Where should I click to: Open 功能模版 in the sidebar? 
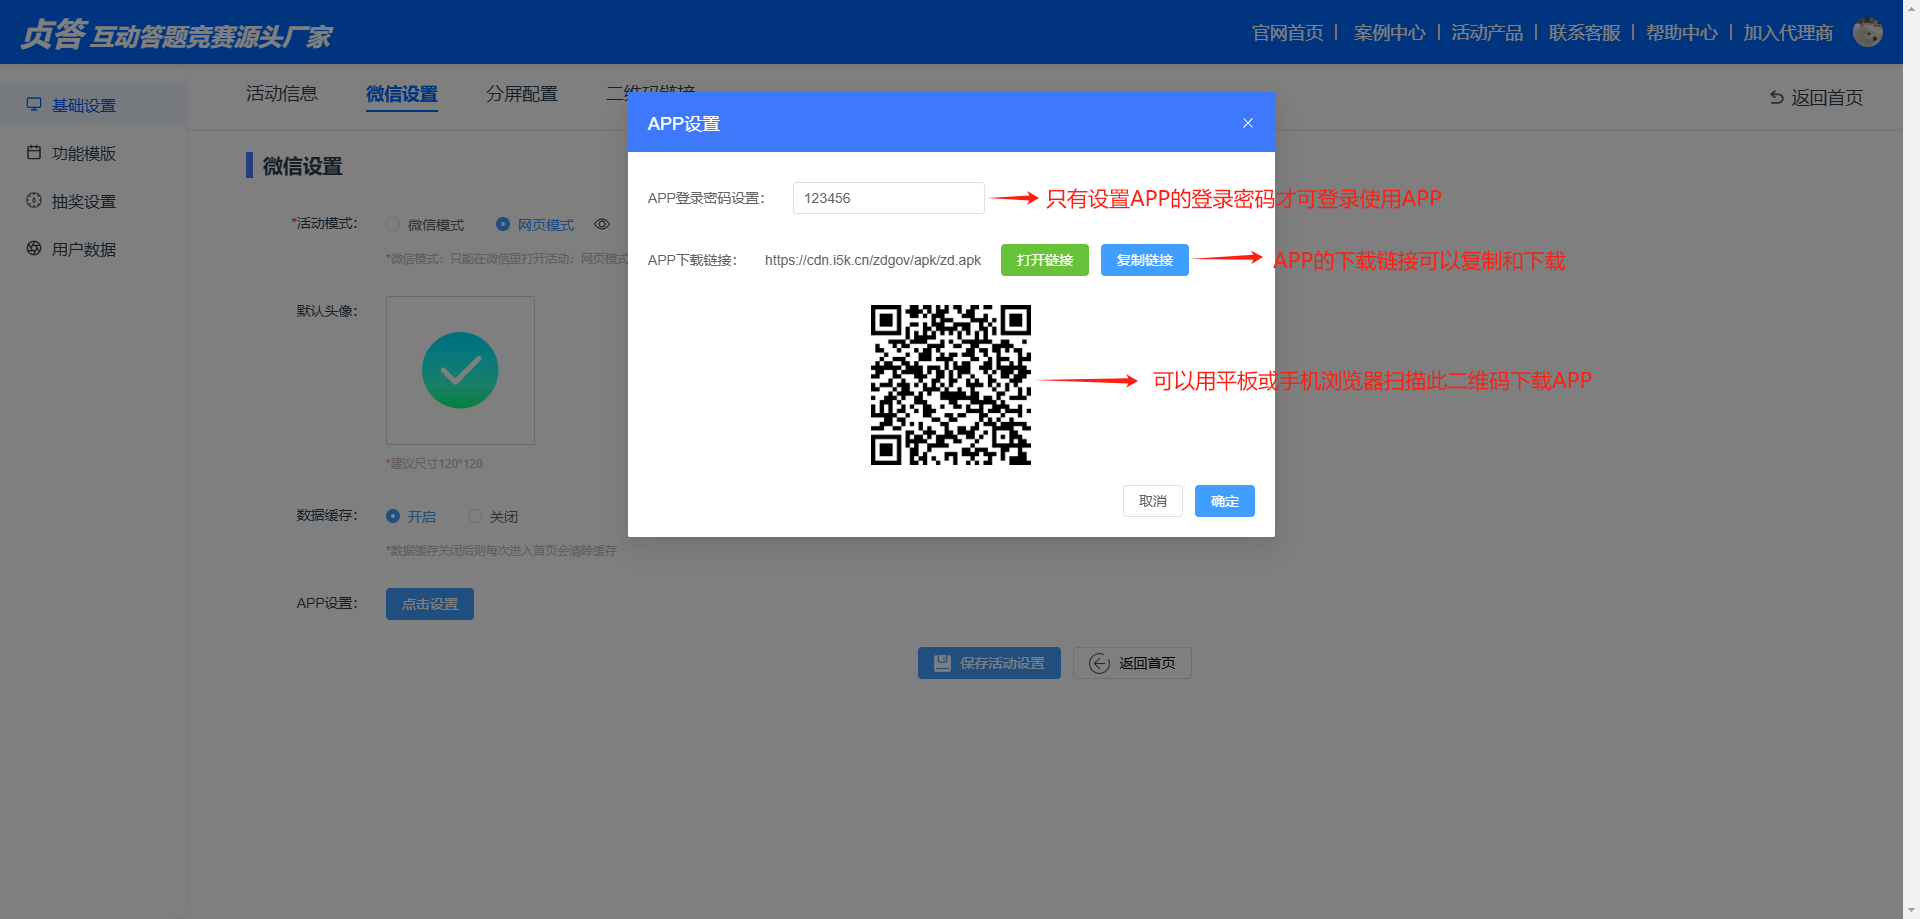(x=93, y=153)
